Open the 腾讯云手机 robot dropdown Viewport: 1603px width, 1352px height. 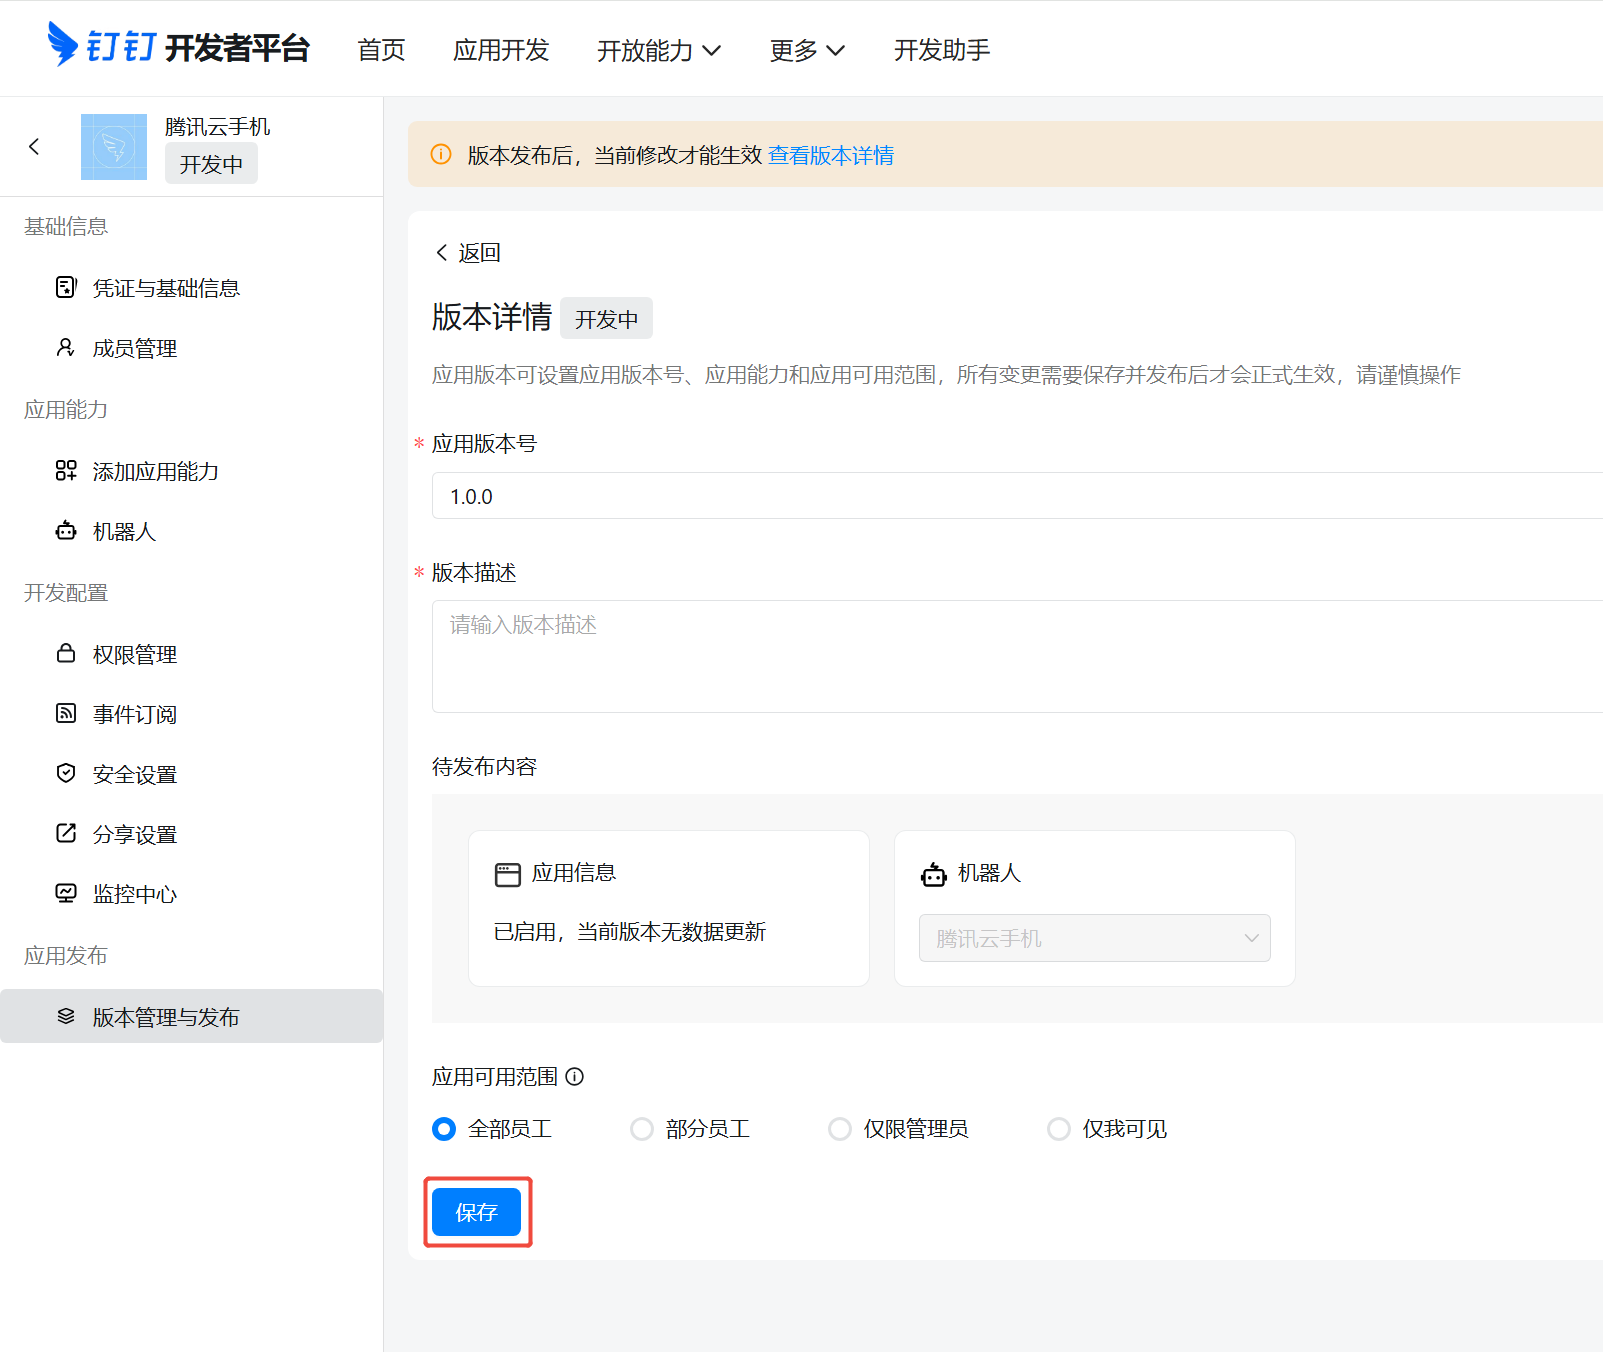pos(1094,938)
